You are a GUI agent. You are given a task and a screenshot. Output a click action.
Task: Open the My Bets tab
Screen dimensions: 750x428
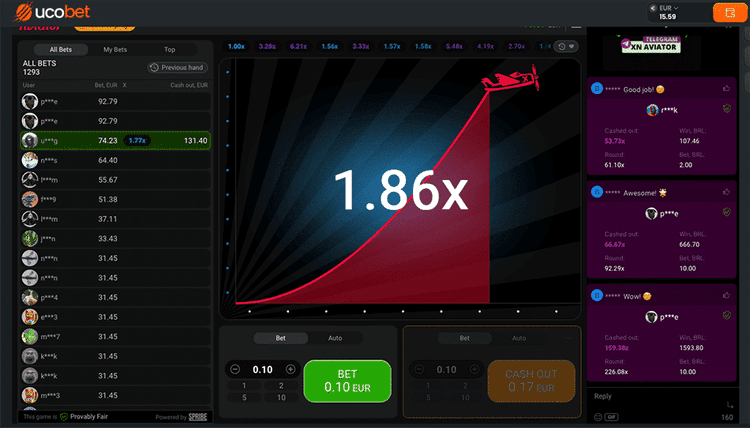[115, 50]
